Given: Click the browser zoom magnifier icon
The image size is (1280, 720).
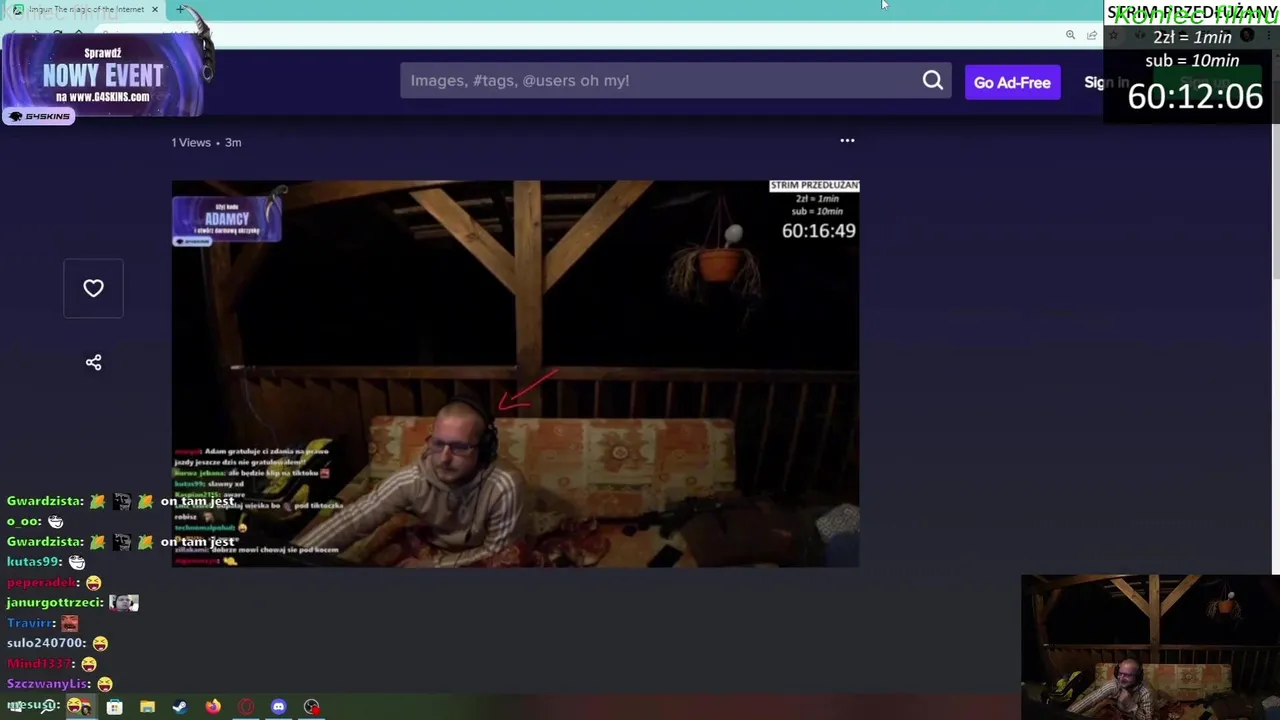Looking at the screenshot, I should pos(1070,35).
